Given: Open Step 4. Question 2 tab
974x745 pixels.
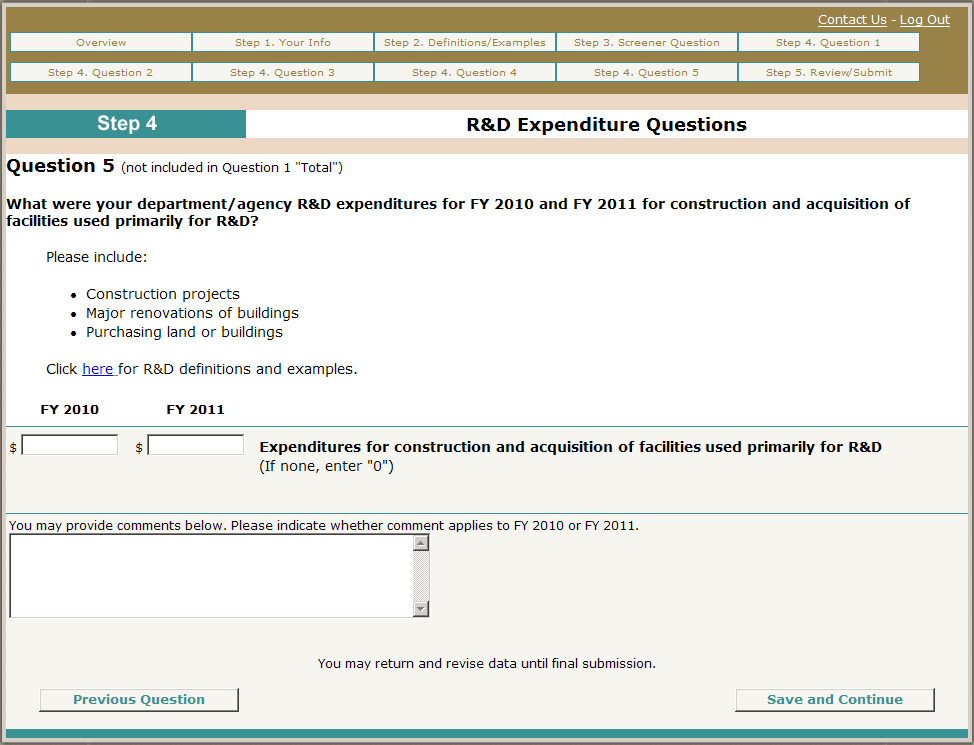Looking at the screenshot, I should tap(101, 72).
